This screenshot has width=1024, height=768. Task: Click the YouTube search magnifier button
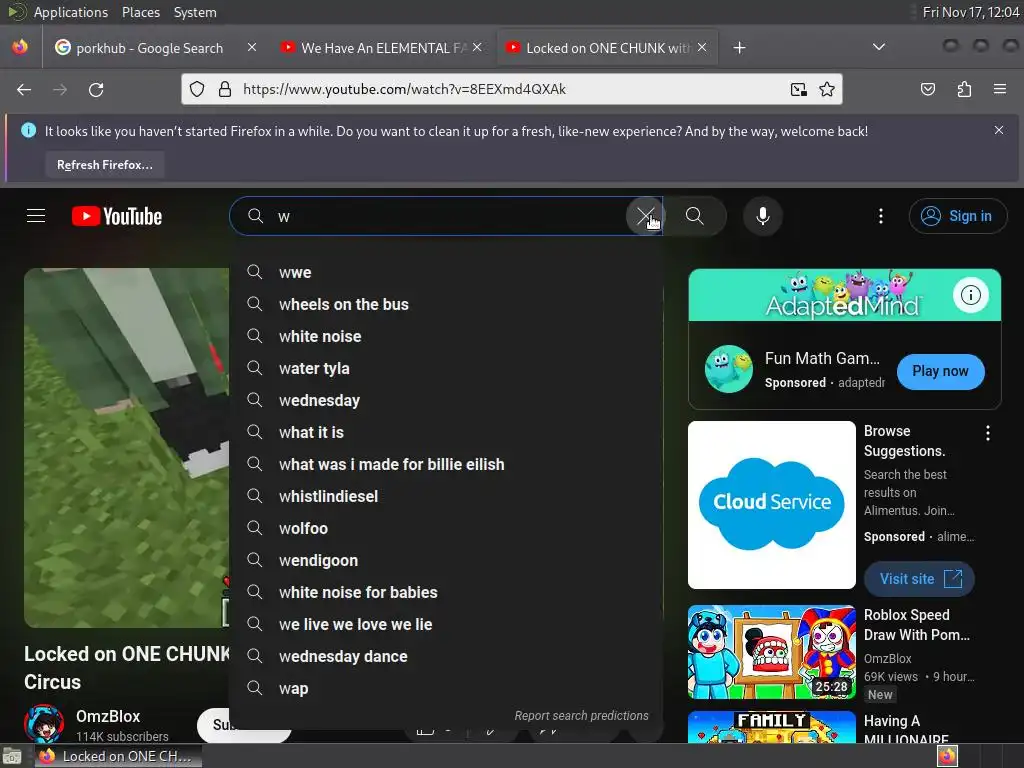point(695,216)
